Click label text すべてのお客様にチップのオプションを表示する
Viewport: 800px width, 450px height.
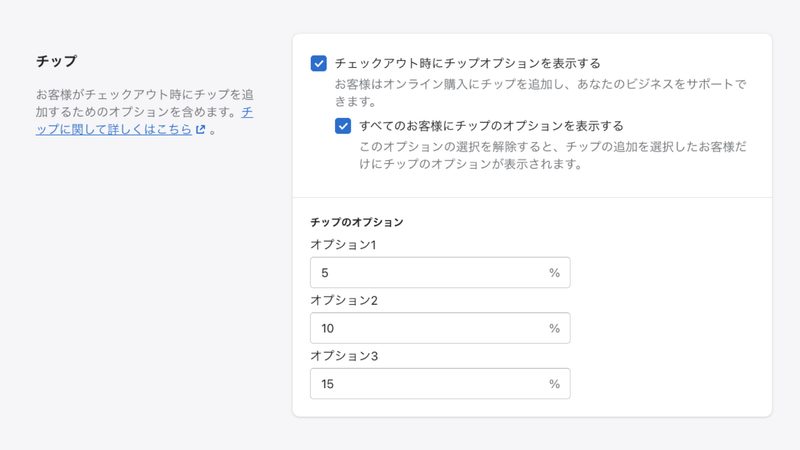(x=491, y=126)
